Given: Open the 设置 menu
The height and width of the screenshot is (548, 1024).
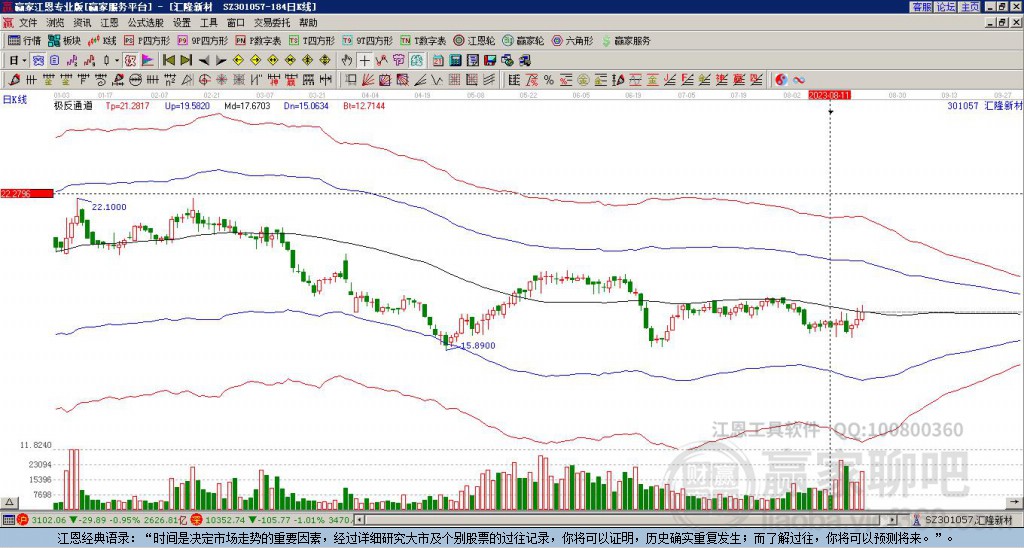Looking at the screenshot, I should [x=182, y=23].
